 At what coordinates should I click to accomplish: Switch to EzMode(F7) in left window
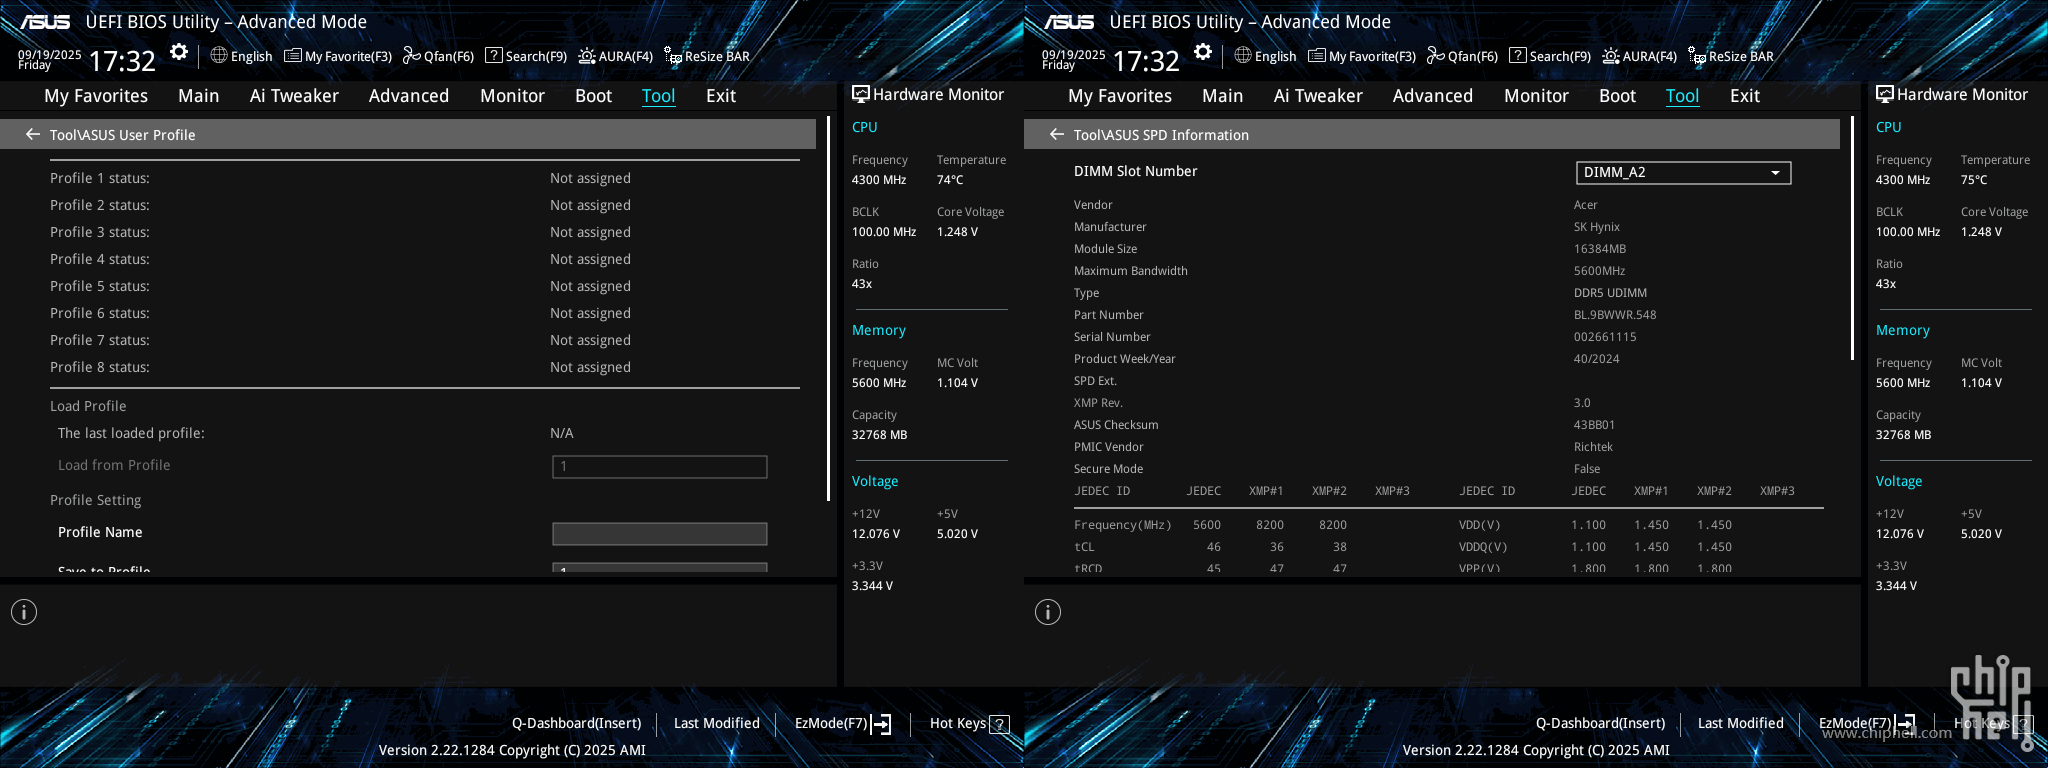point(843,723)
